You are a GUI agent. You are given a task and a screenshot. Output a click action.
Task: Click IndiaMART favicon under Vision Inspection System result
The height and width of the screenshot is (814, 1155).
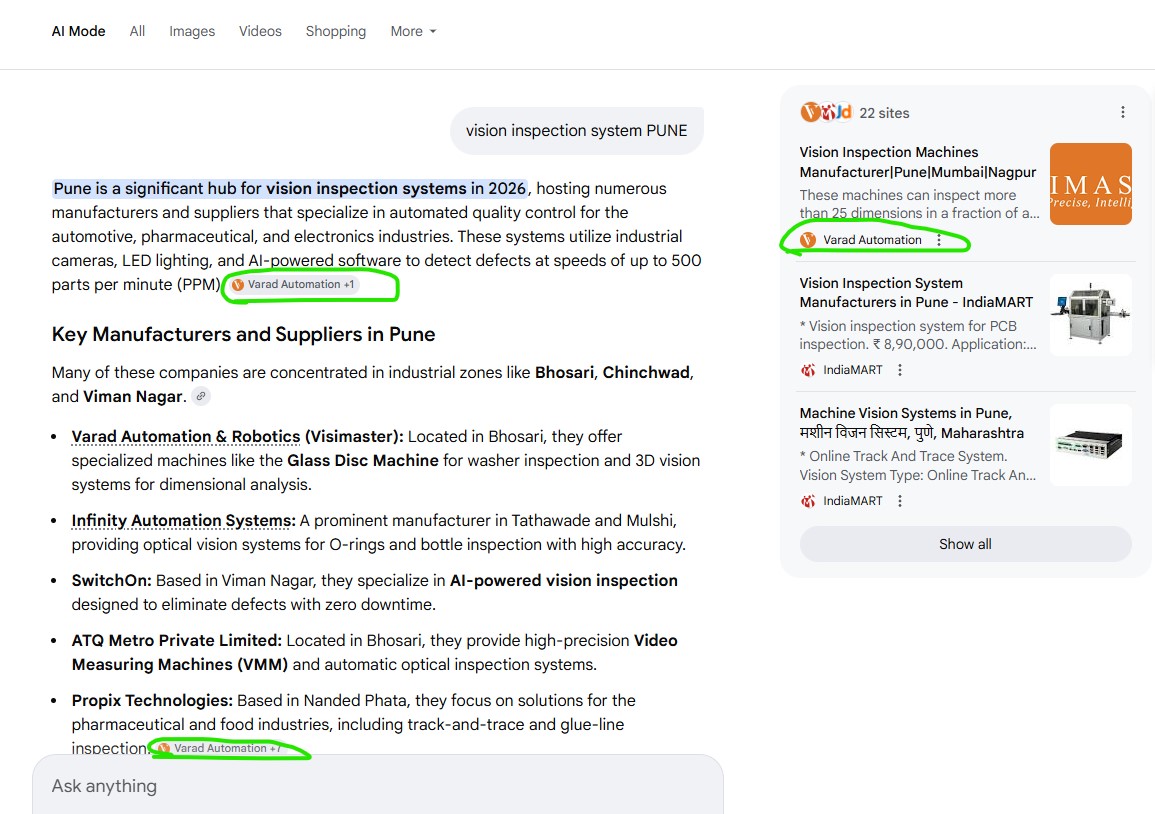click(x=808, y=370)
